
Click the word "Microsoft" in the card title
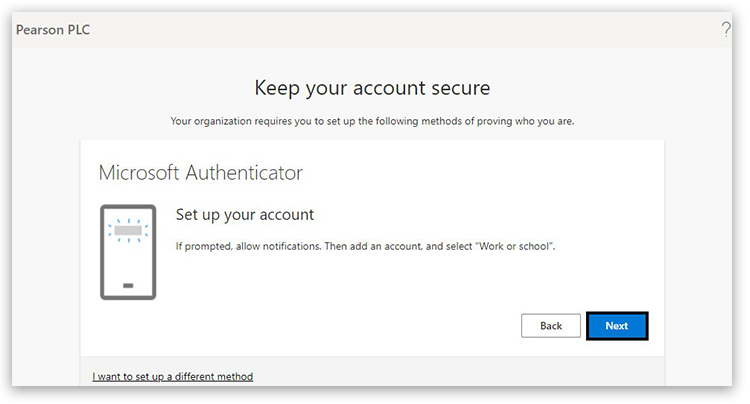tap(140, 172)
